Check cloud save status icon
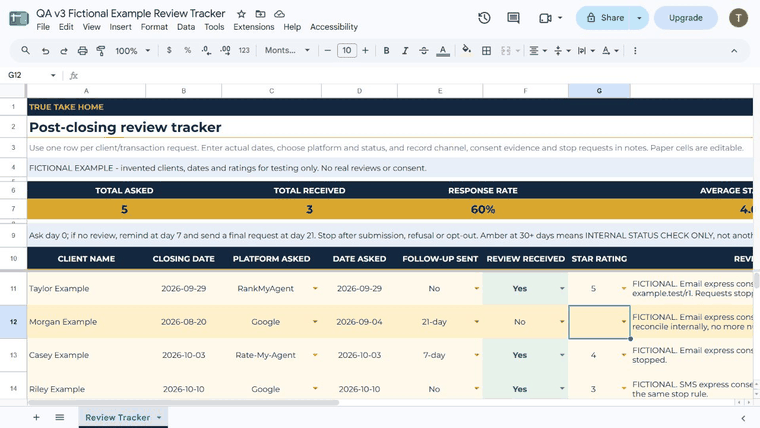Screen dimensions: 760x428 279,14
